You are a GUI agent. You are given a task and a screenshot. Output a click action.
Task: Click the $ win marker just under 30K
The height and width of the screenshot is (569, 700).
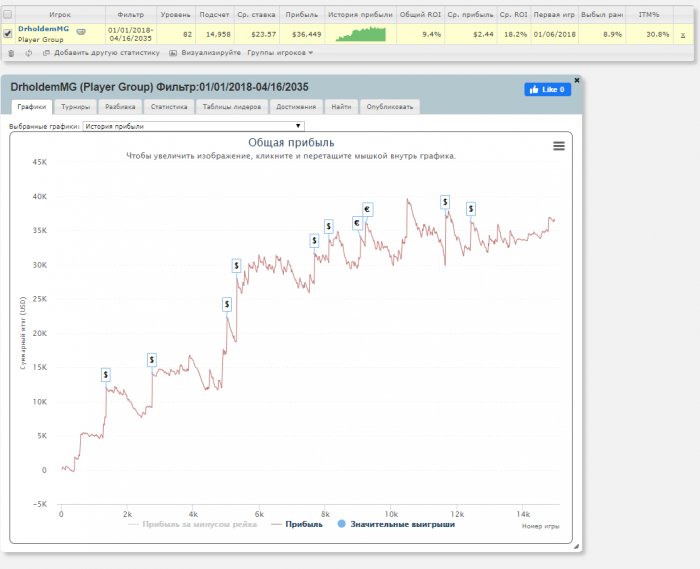click(237, 266)
